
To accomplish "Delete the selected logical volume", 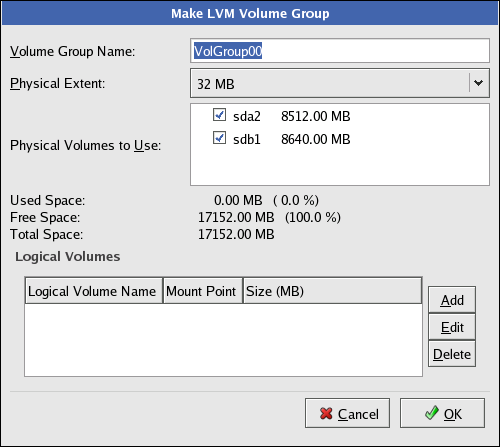I will coord(452,354).
